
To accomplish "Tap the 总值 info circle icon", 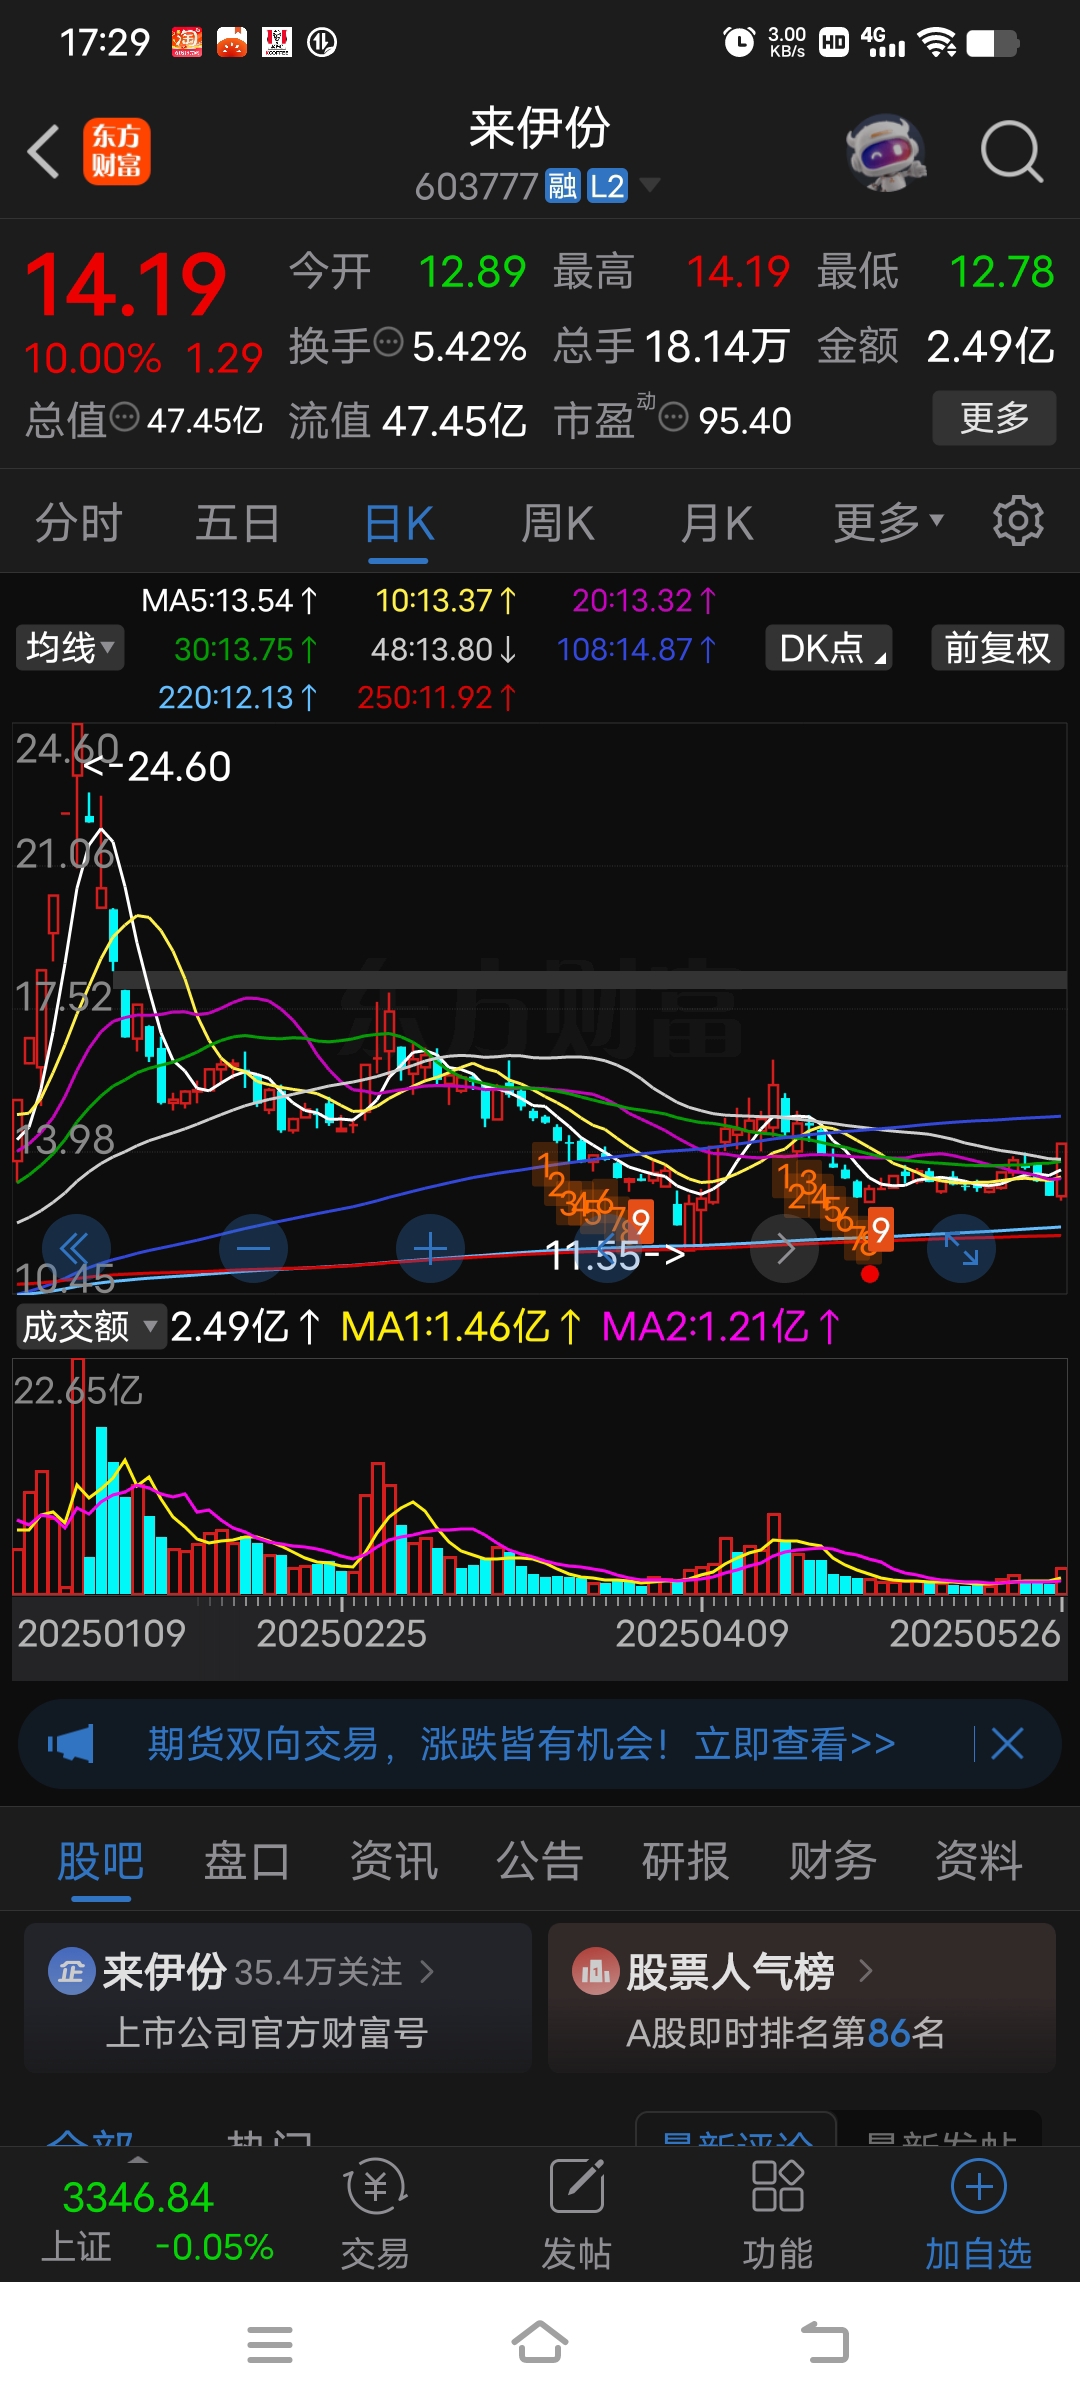I will 125,417.
